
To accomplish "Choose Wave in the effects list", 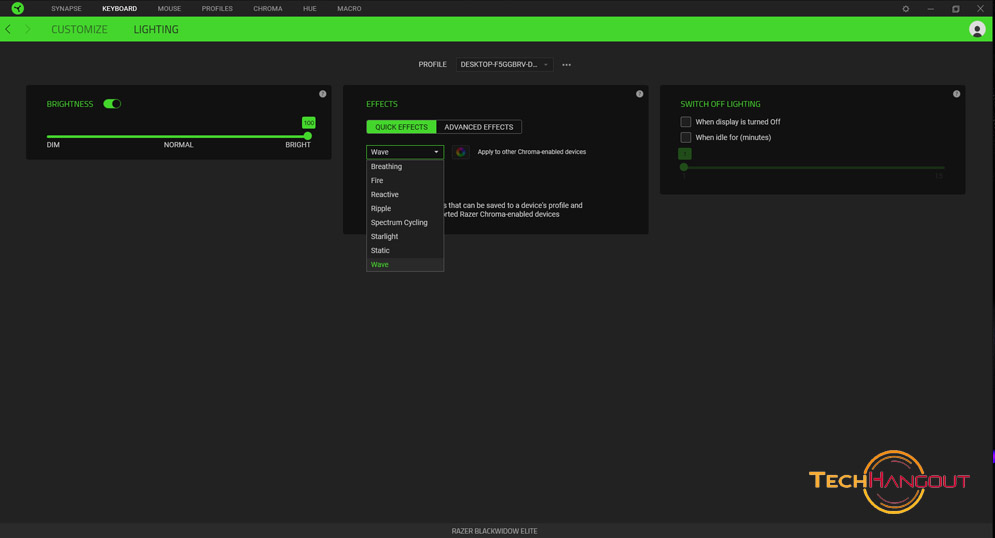I will click(x=405, y=264).
